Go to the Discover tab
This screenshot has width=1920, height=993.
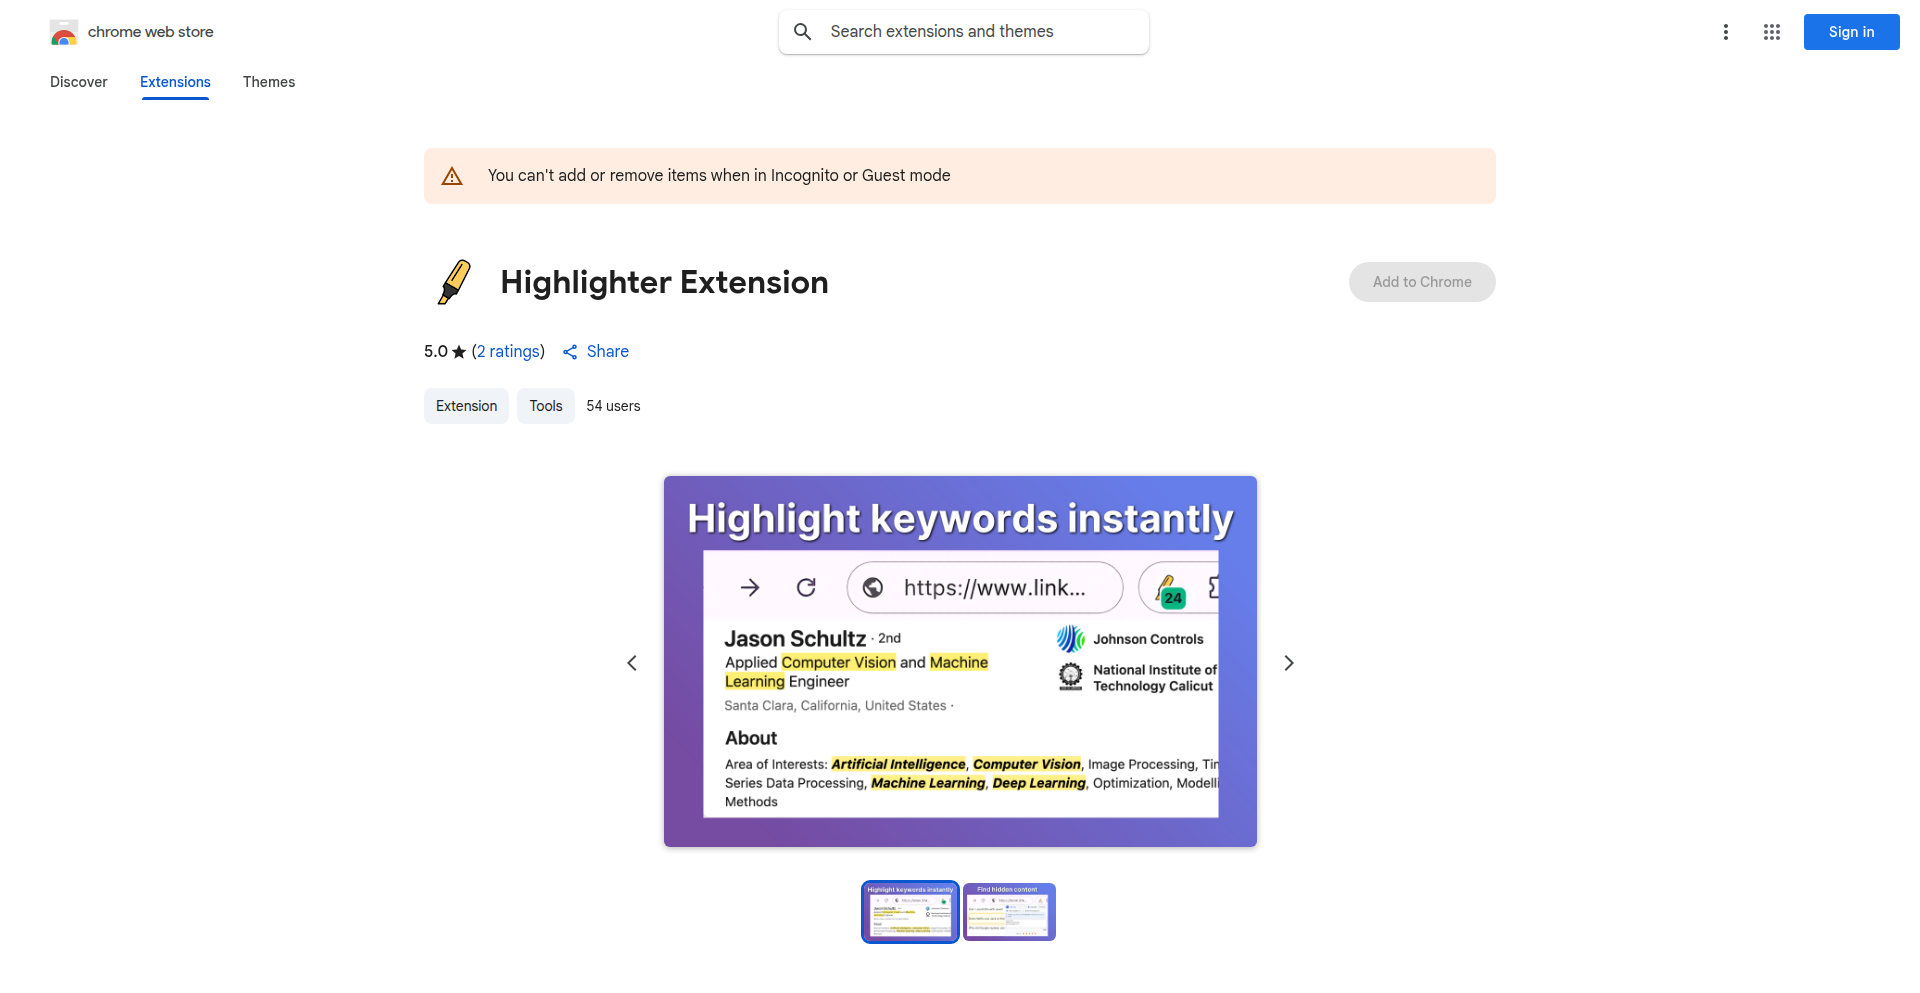79,82
